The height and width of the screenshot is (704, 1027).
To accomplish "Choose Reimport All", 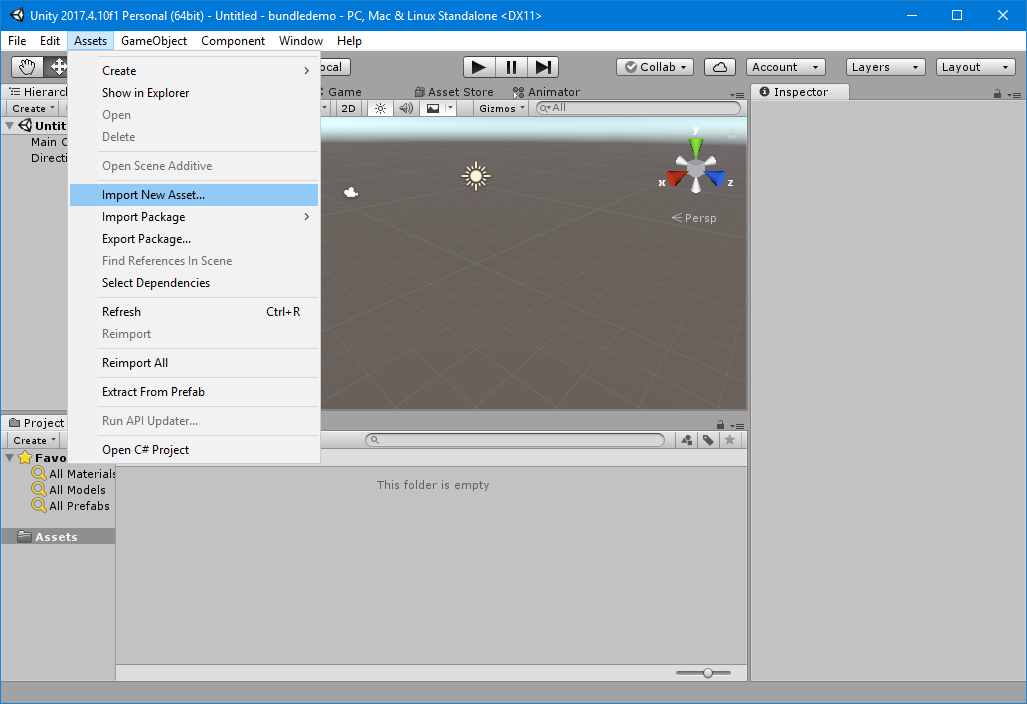I will tap(194, 363).
